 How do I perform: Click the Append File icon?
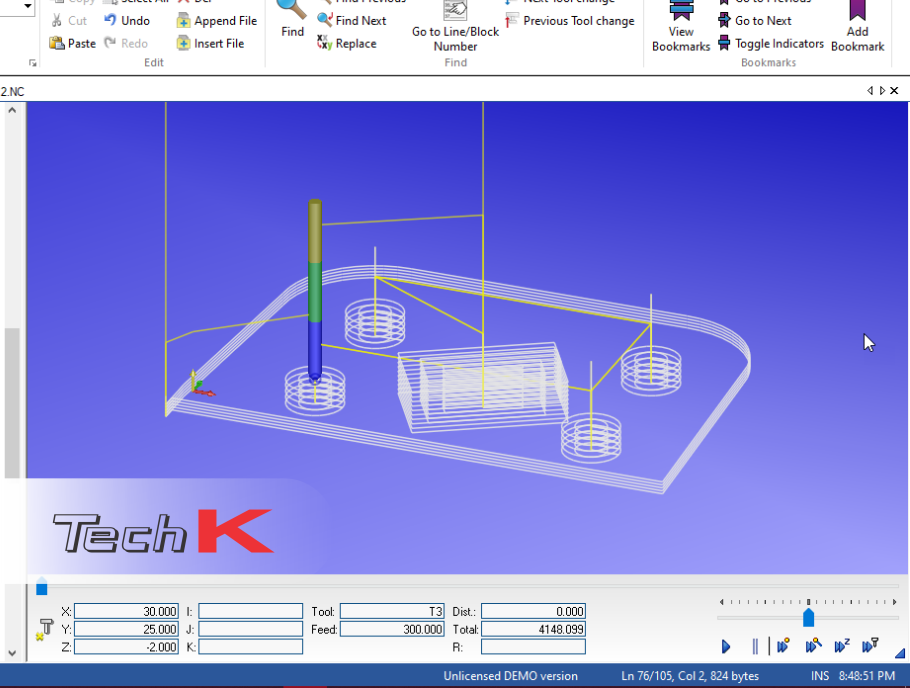tap(186, 20)
